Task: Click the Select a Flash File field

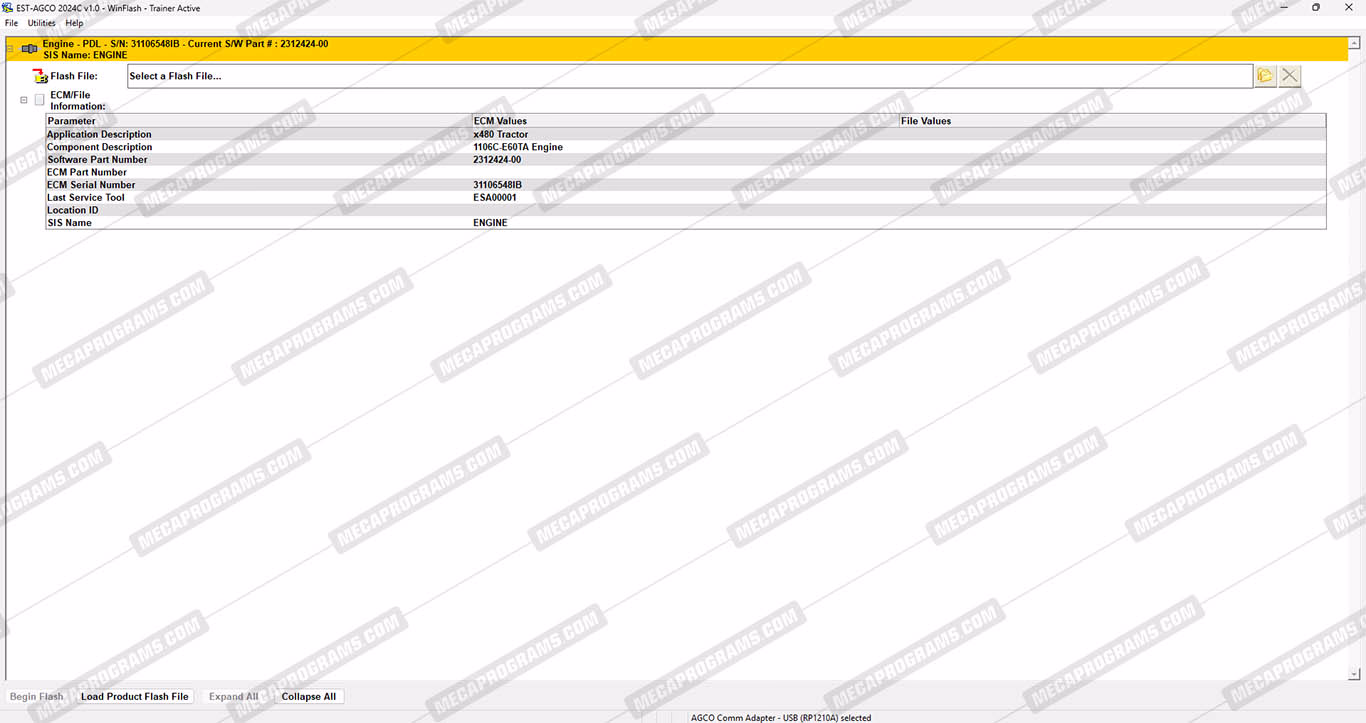Action: (689, 76)
